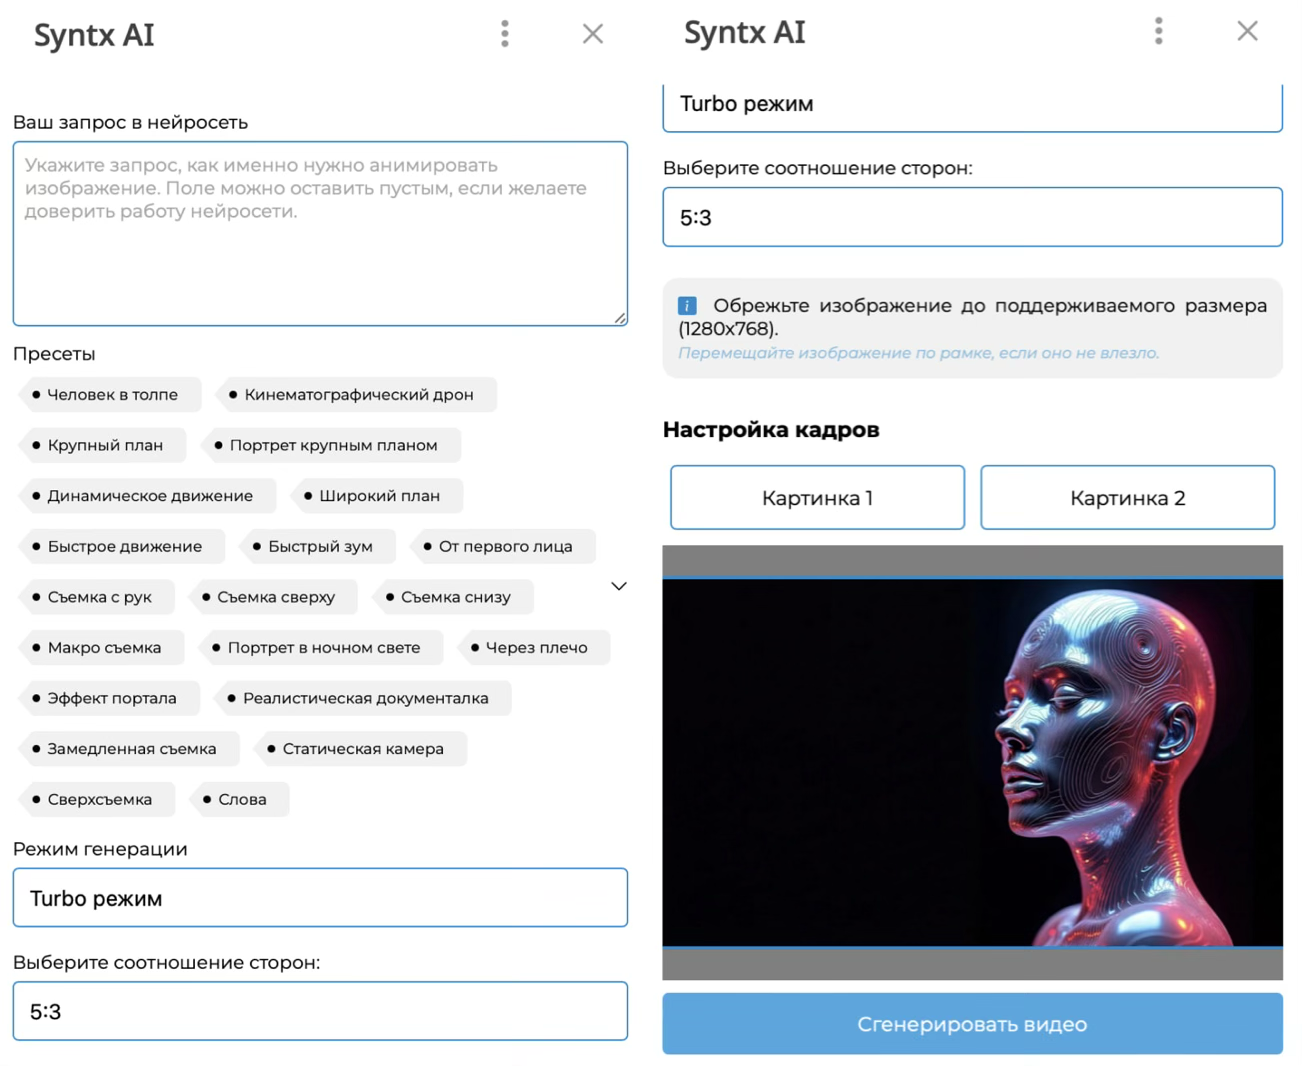This screenshot has width=1302, height=1066.
Task: Select the Кинематографический дрон preset
Action: click(x=357, y=395)
